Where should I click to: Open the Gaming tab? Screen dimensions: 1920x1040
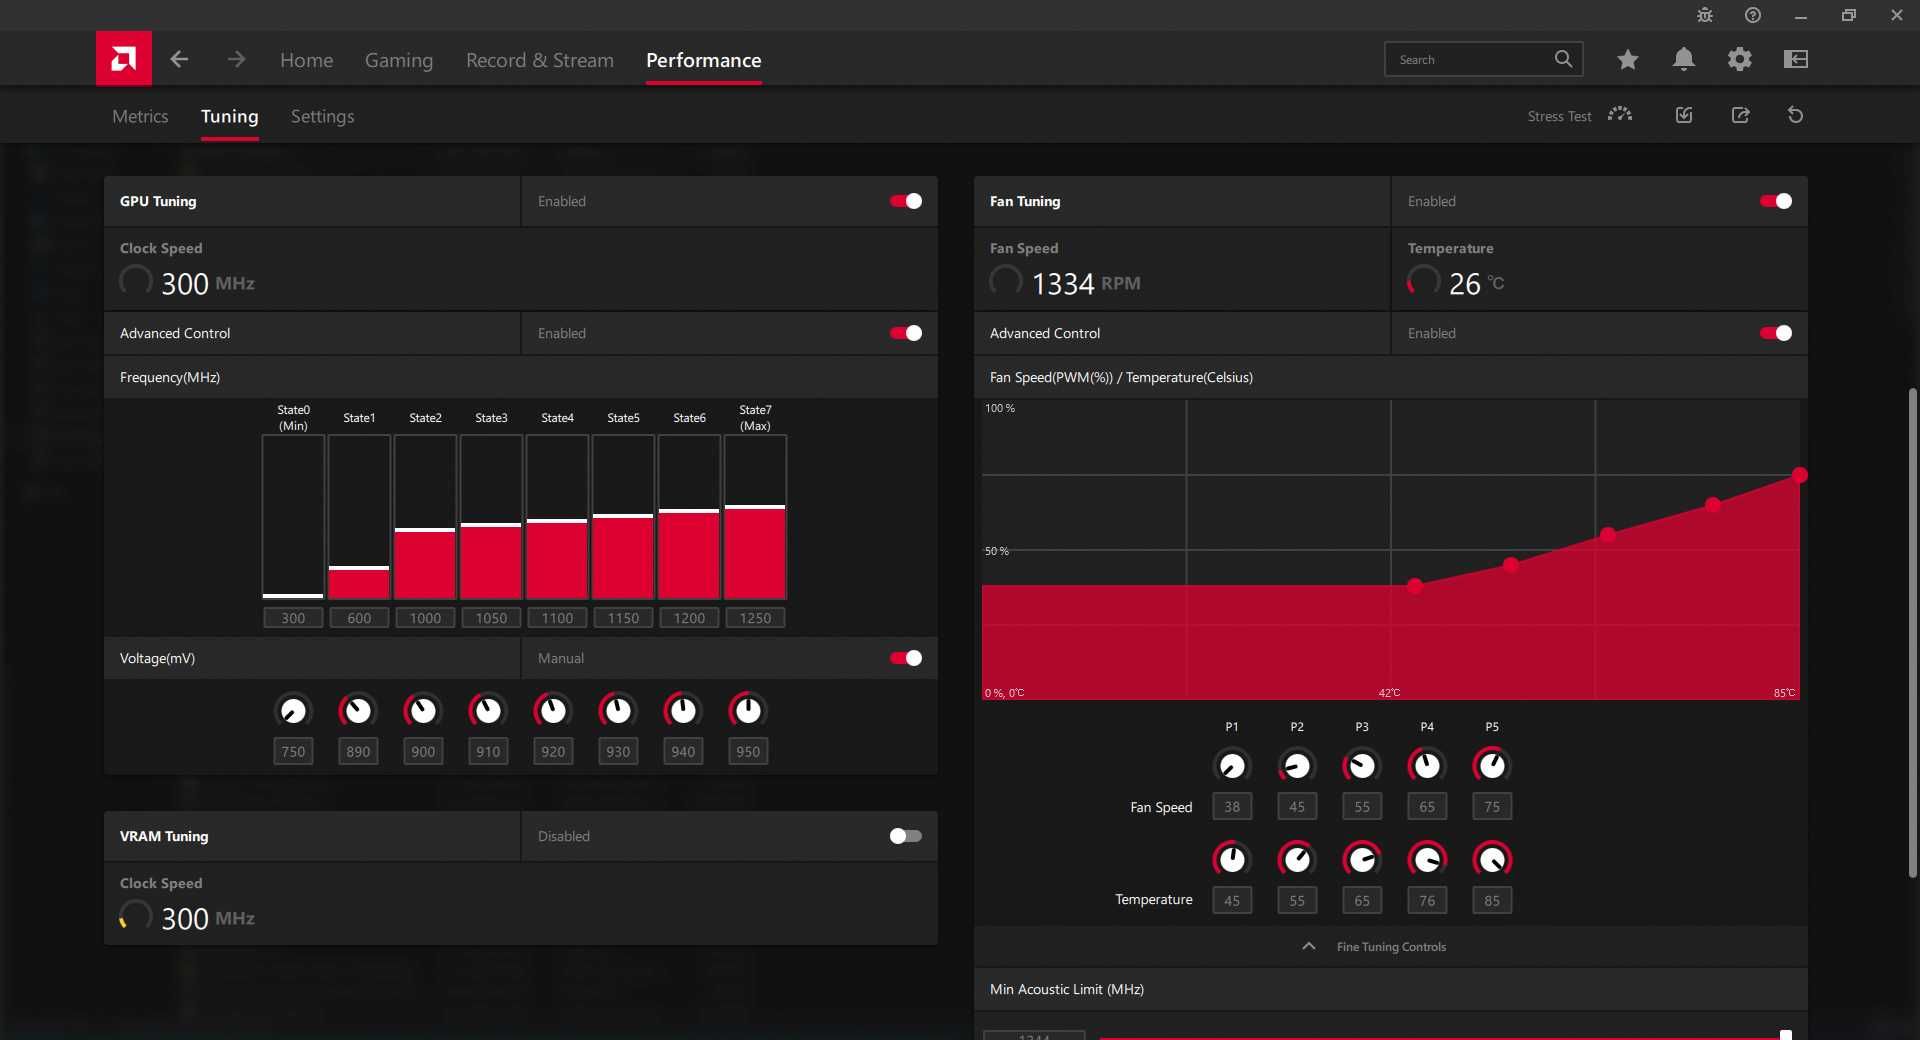coord(399,60)
